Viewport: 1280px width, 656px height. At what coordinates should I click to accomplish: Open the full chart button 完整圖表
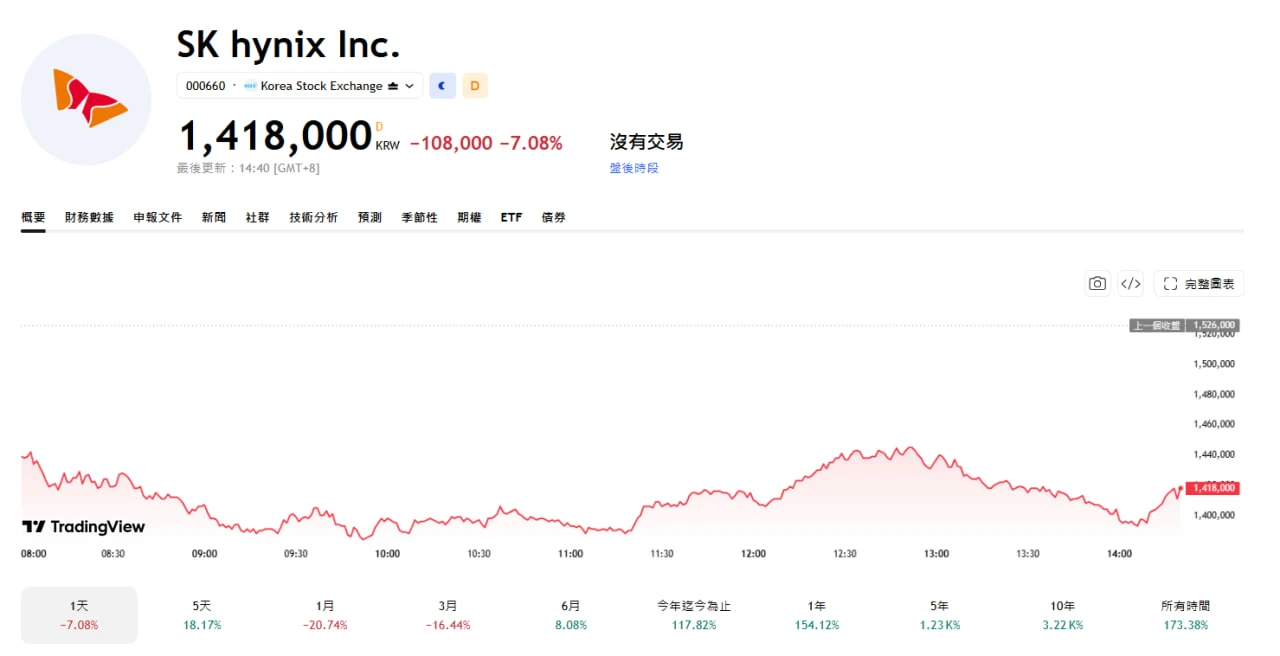point(1199,284)
